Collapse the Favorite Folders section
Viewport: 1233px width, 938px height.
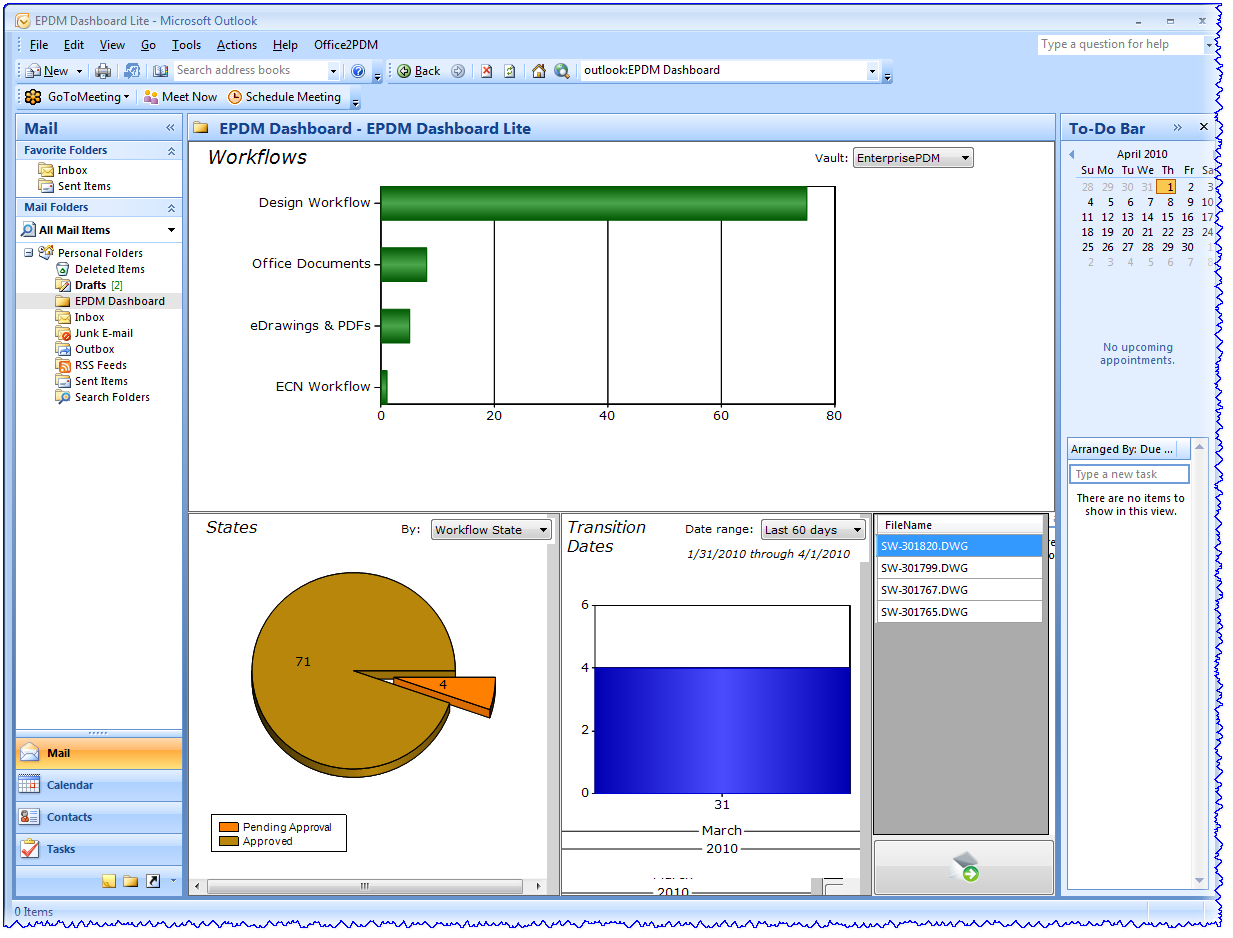click(171, 151)
